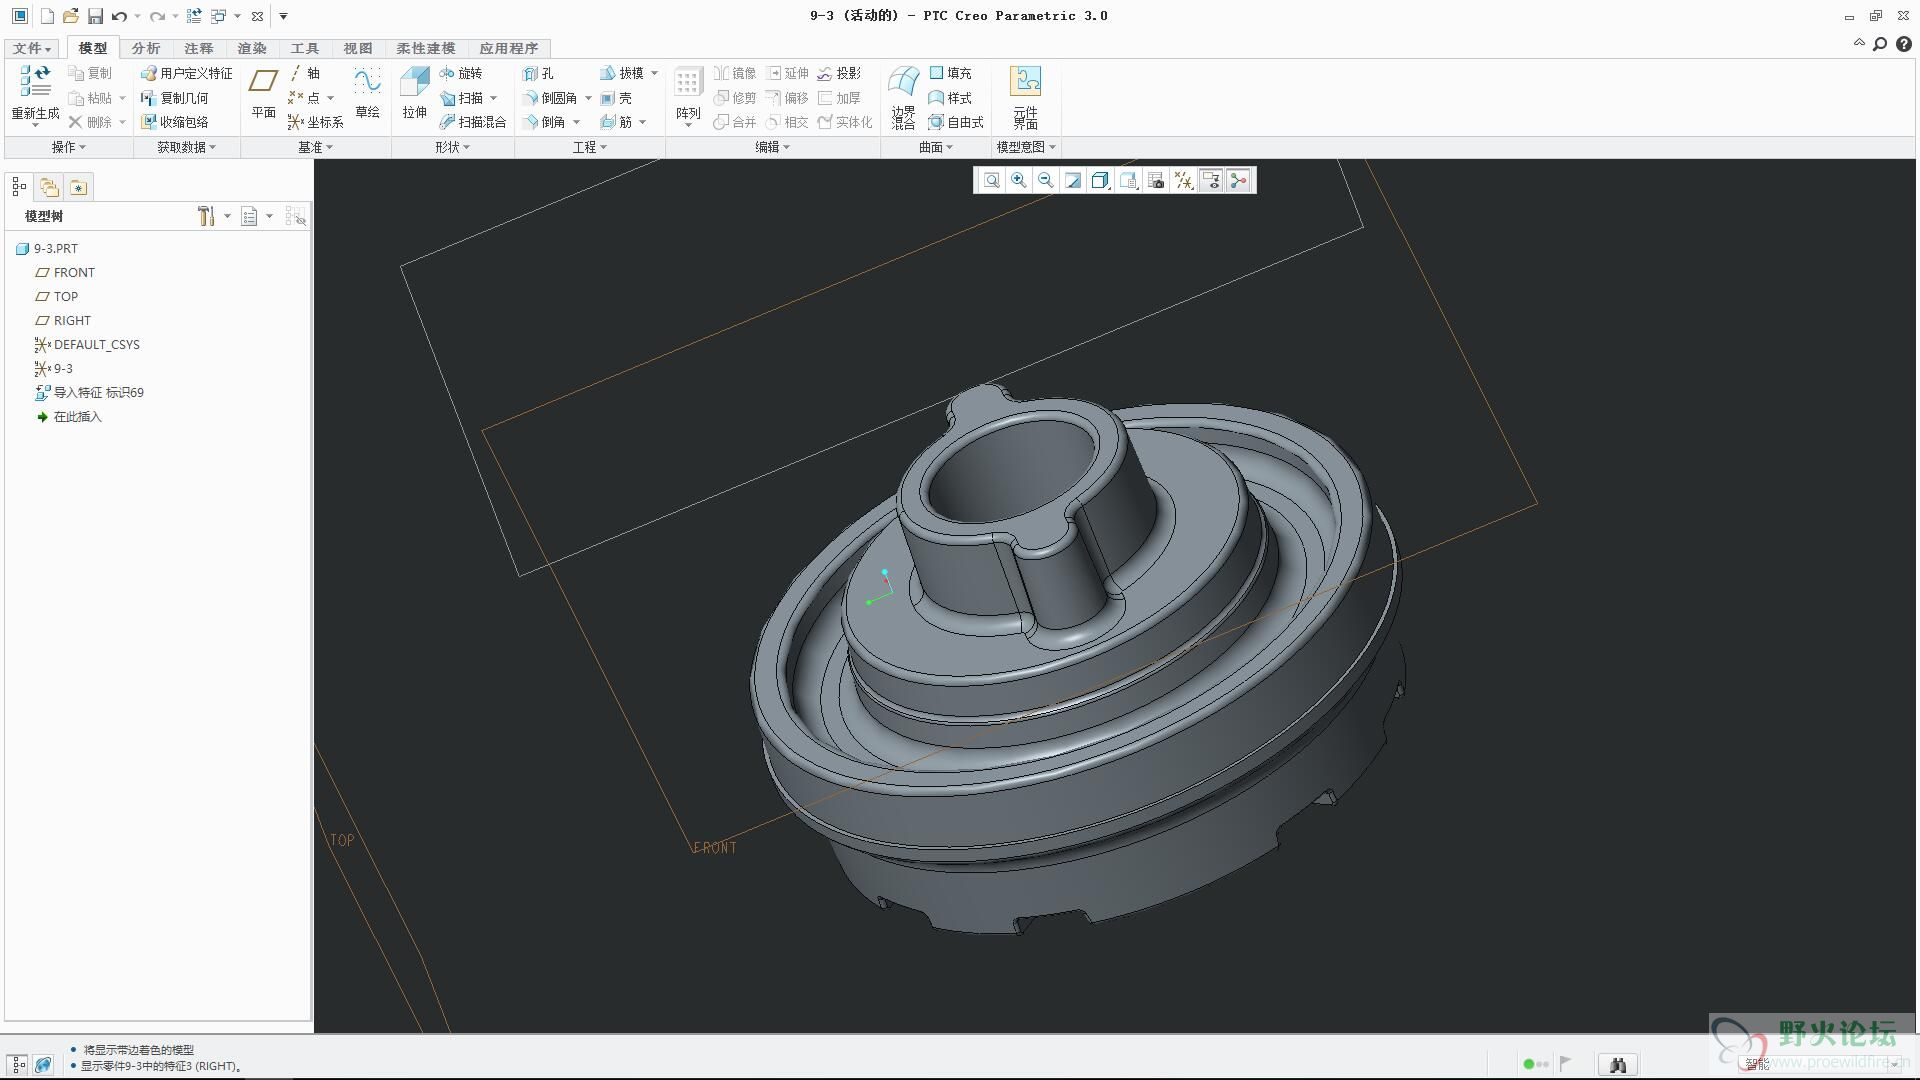Click the New file icon

pyautogui.click(x=47, y=16)
